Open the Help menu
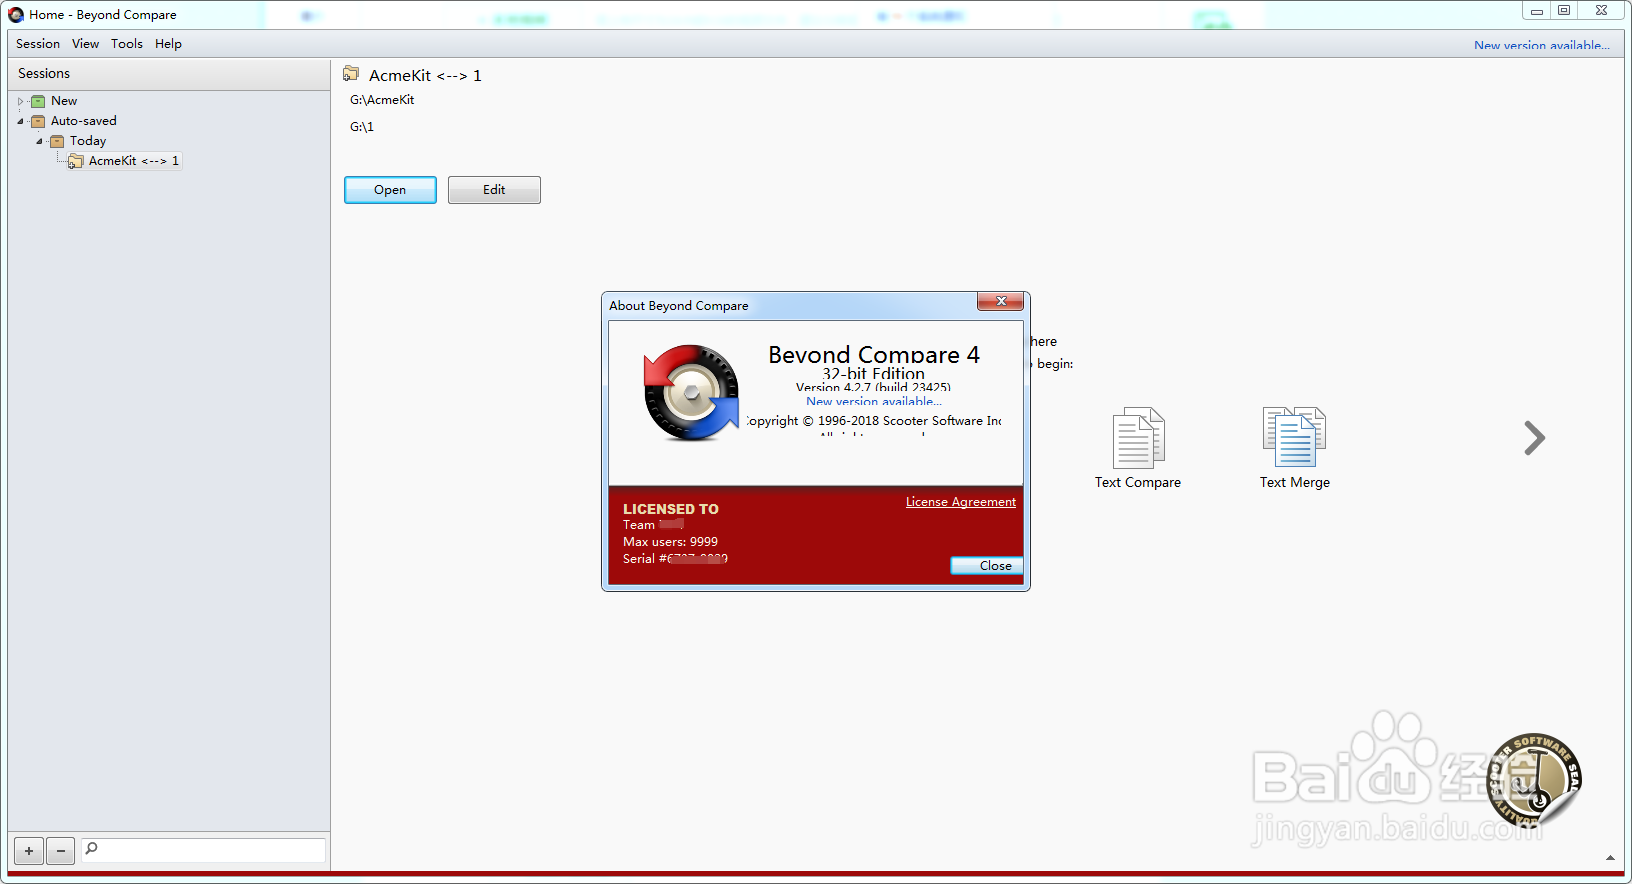The width and height of the screenshot is (1632, 884). pos(168,44)
